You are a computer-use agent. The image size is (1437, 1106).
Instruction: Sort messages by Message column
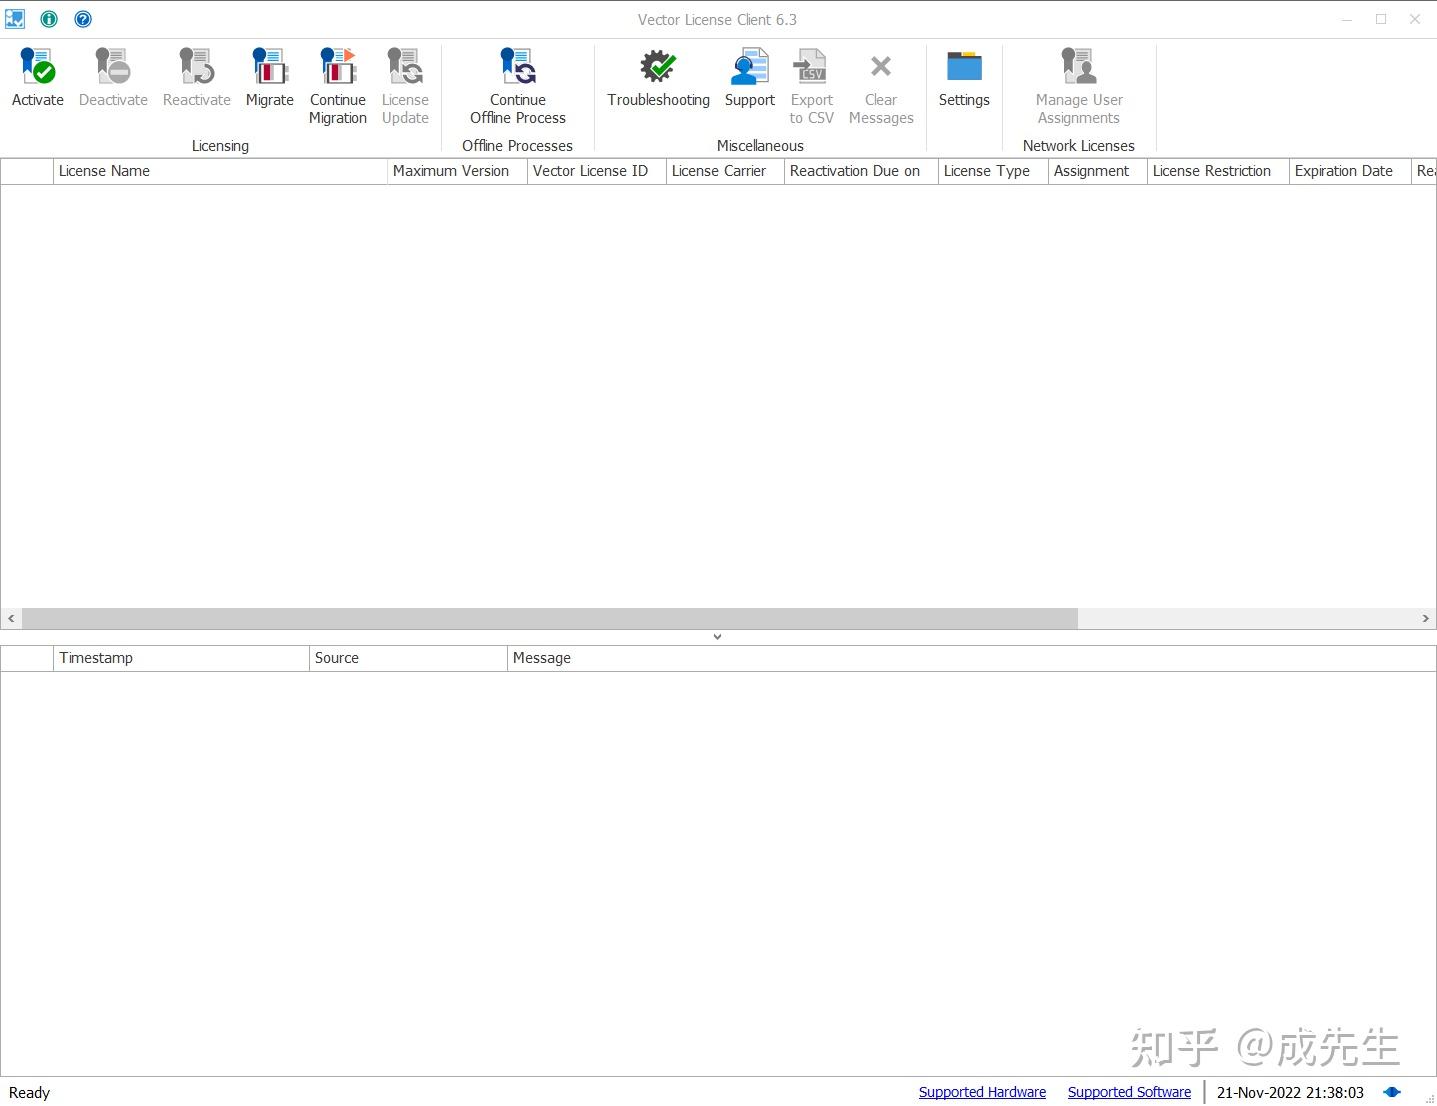971,658
